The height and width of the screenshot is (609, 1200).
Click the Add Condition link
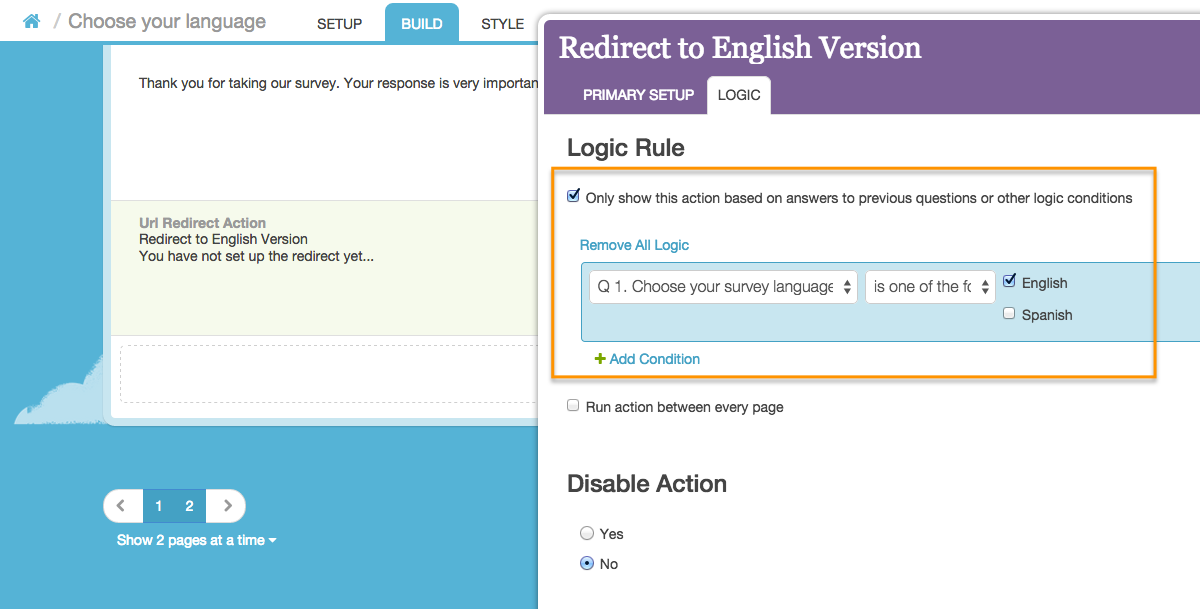pyautogui.click(x=654, y=359)
